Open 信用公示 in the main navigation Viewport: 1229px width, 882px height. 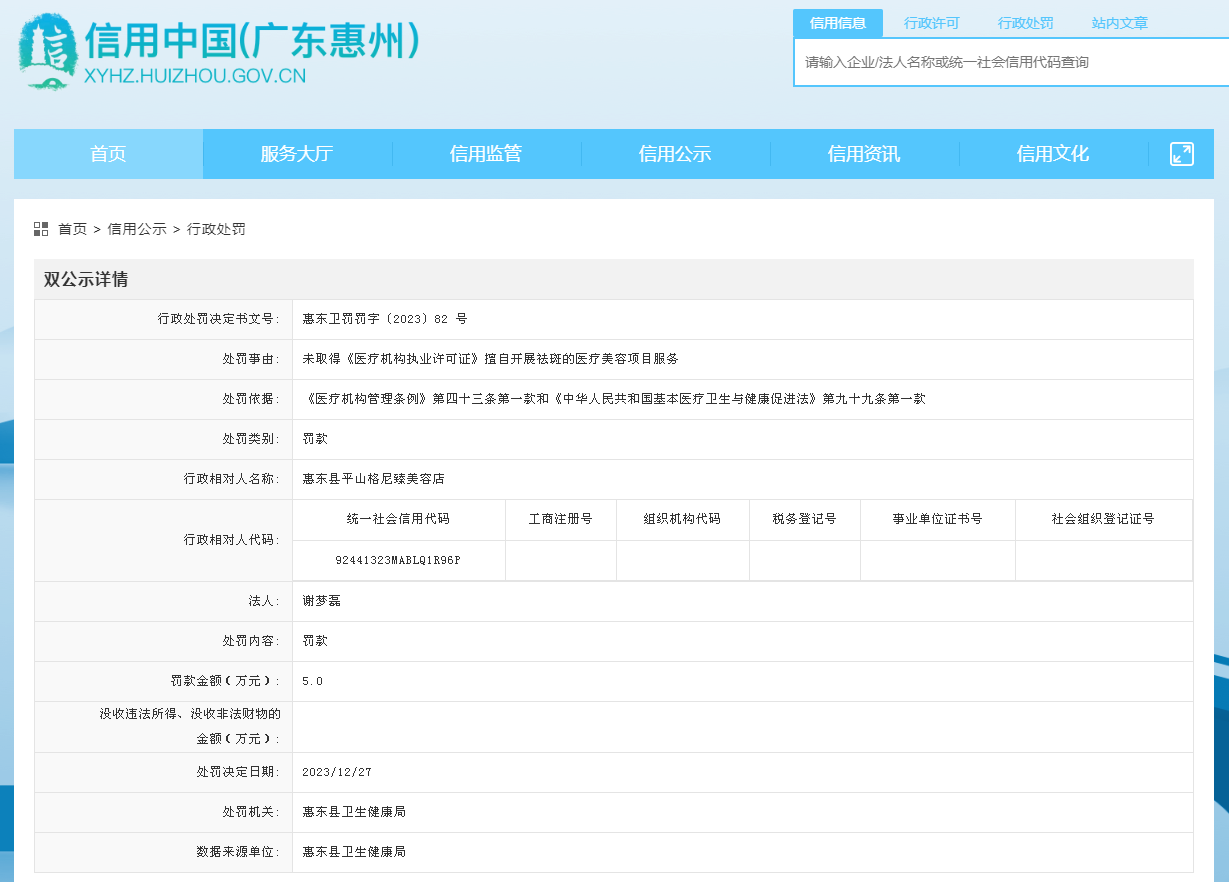coord(675,154)
